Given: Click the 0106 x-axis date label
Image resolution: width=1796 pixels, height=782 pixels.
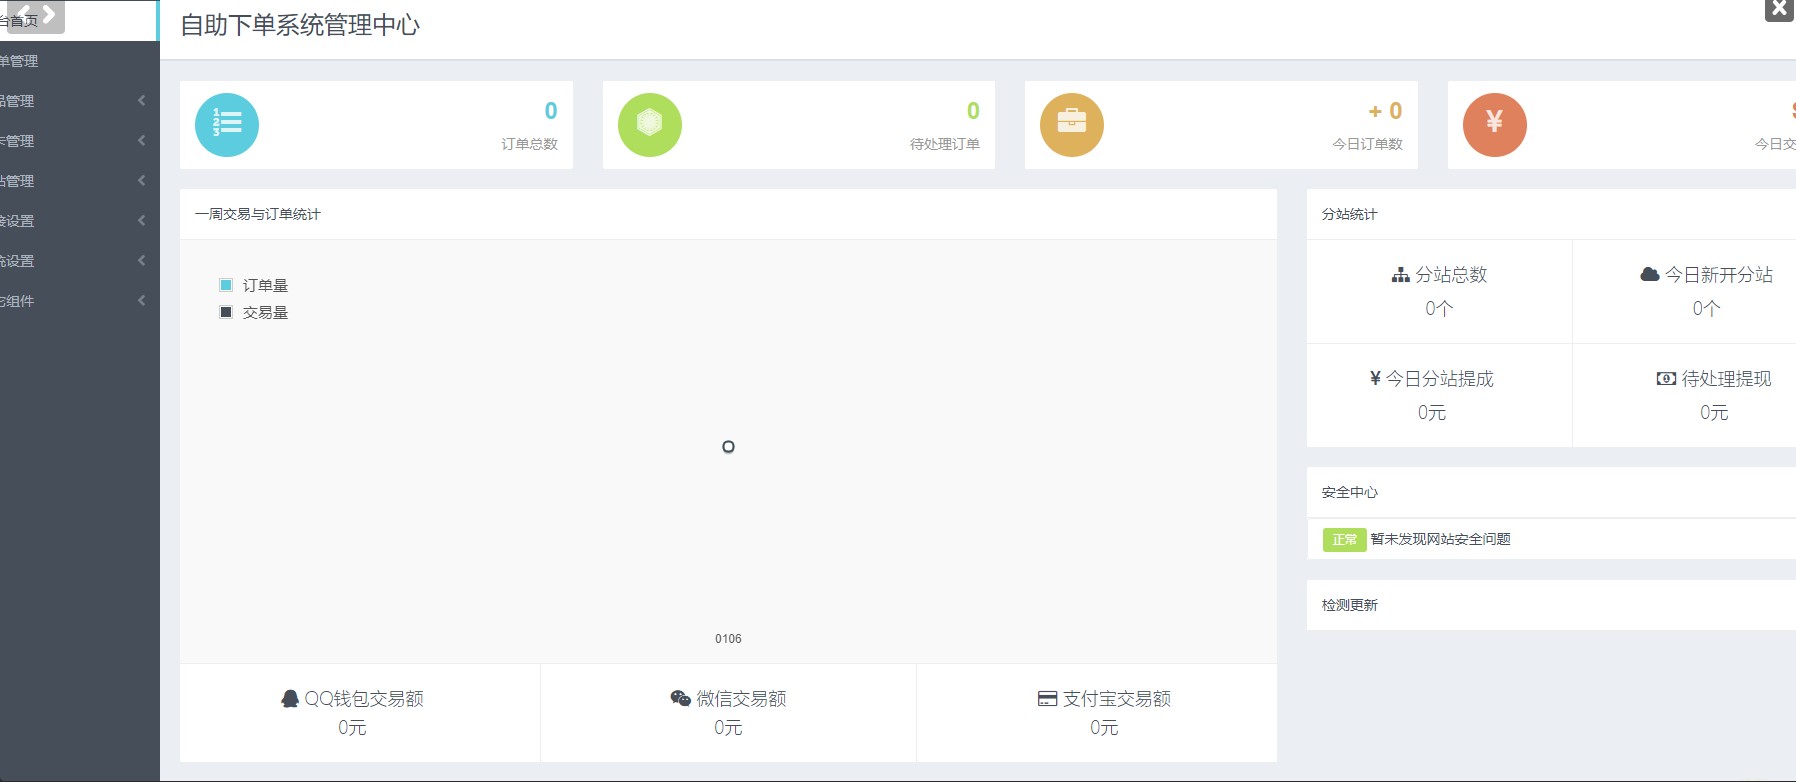Looking at the screenshot, I should (728, 639).
